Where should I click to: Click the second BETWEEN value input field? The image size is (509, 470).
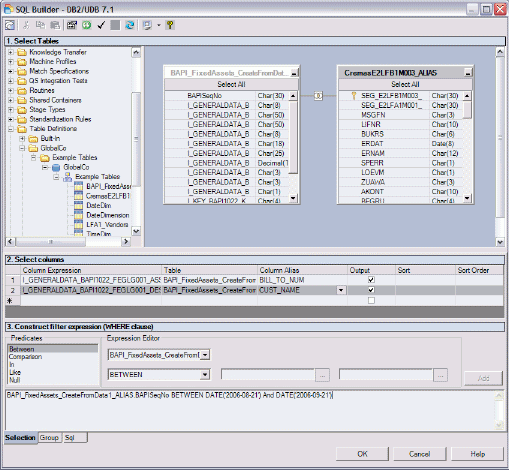386,374
